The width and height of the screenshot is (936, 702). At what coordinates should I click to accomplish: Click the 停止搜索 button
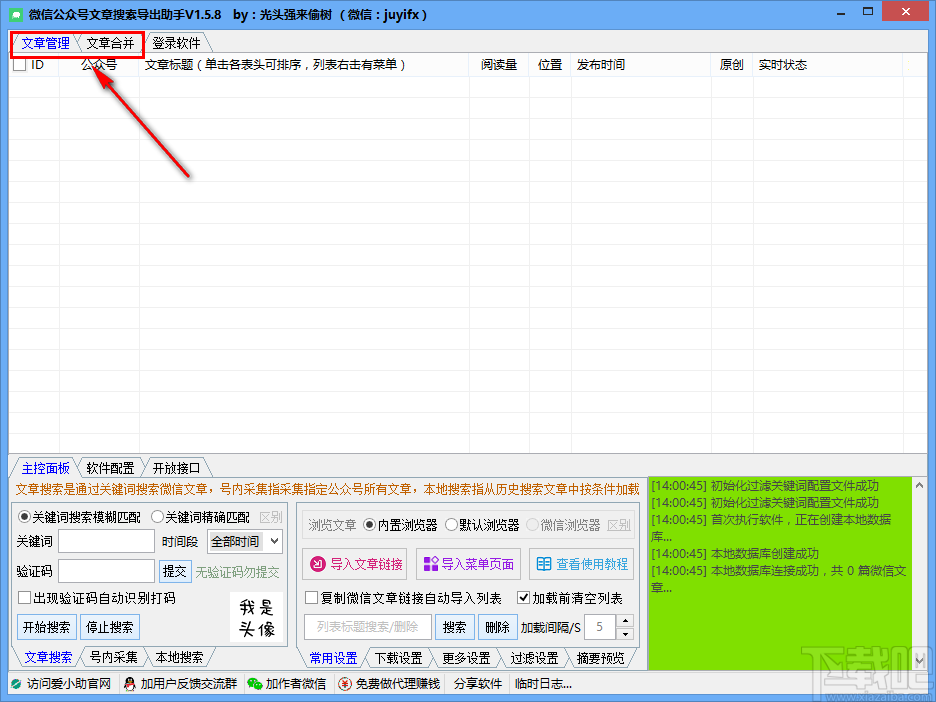click(x=110, y=627)
